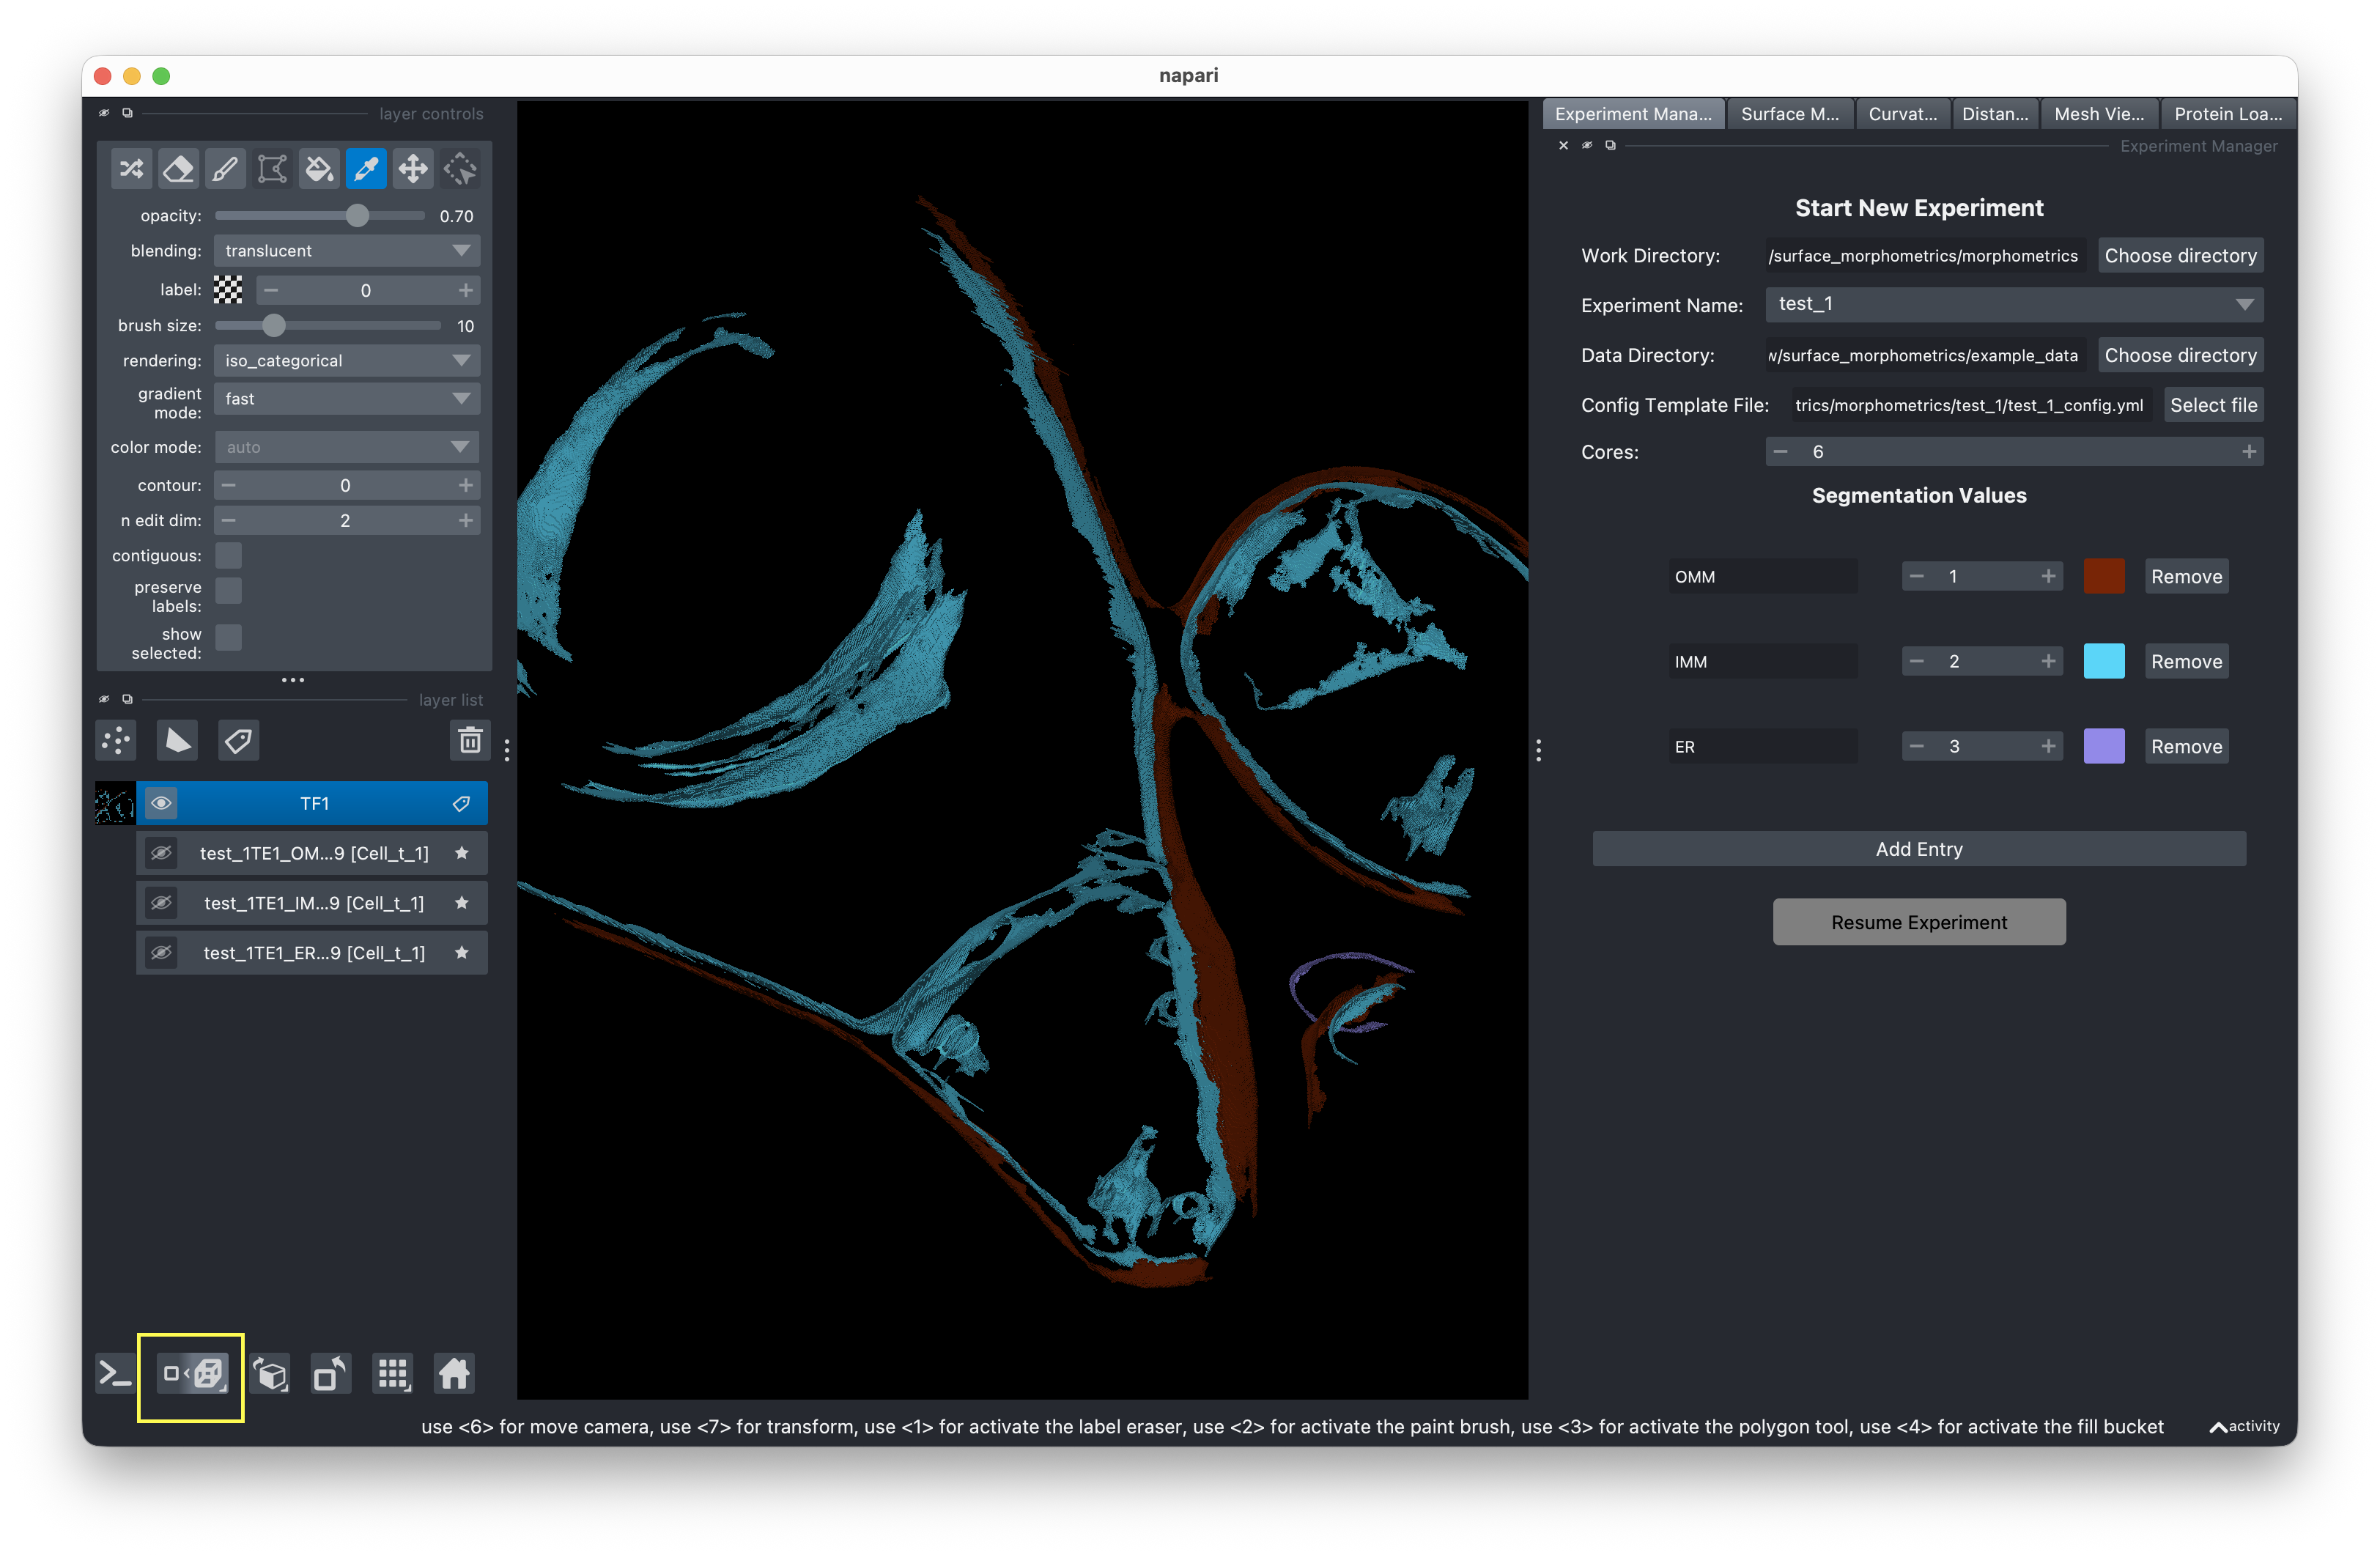Remove the ER segmentation entry
The image size is (2380, 1555).
2186,747
